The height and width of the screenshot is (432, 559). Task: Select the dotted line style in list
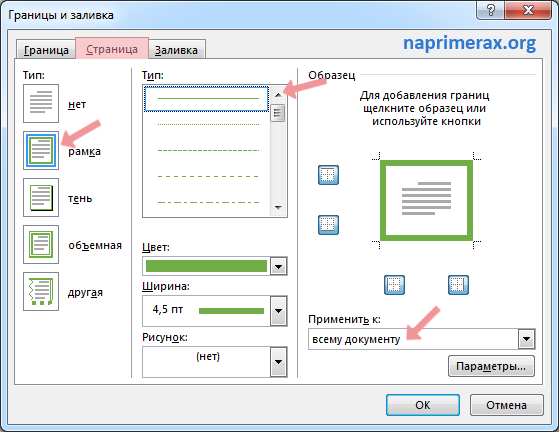208,124
